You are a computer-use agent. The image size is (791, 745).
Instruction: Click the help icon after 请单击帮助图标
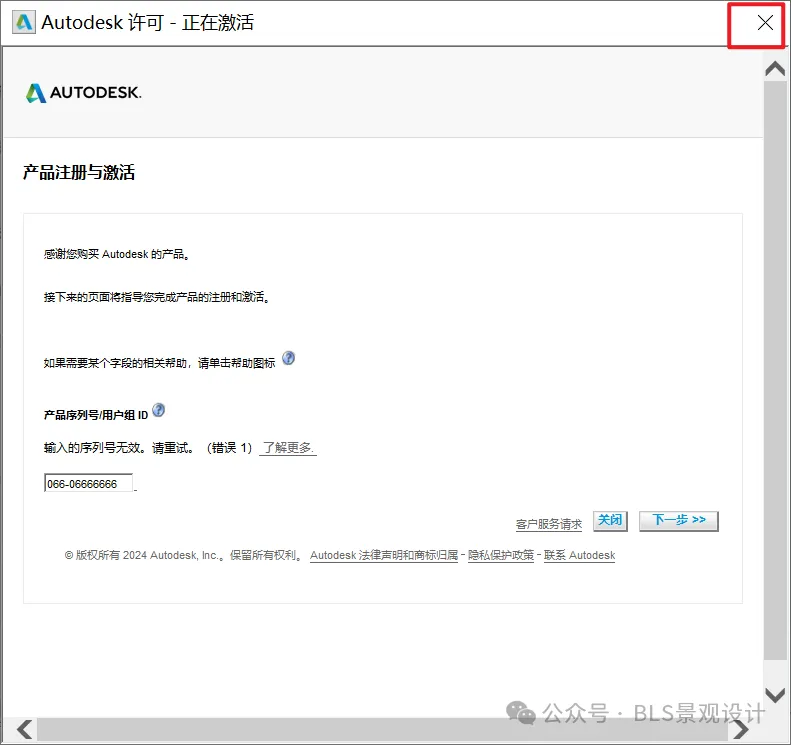tap(288, 358)
